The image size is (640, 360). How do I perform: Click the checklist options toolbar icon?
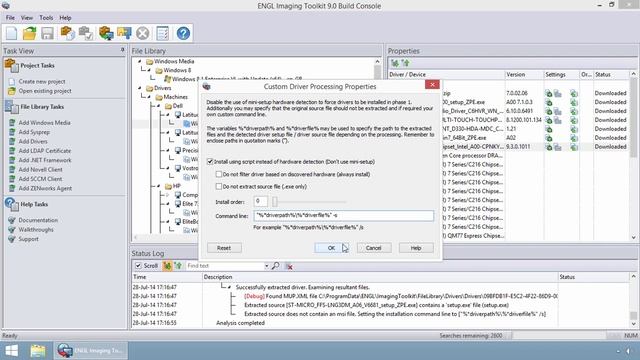point(162,33)
